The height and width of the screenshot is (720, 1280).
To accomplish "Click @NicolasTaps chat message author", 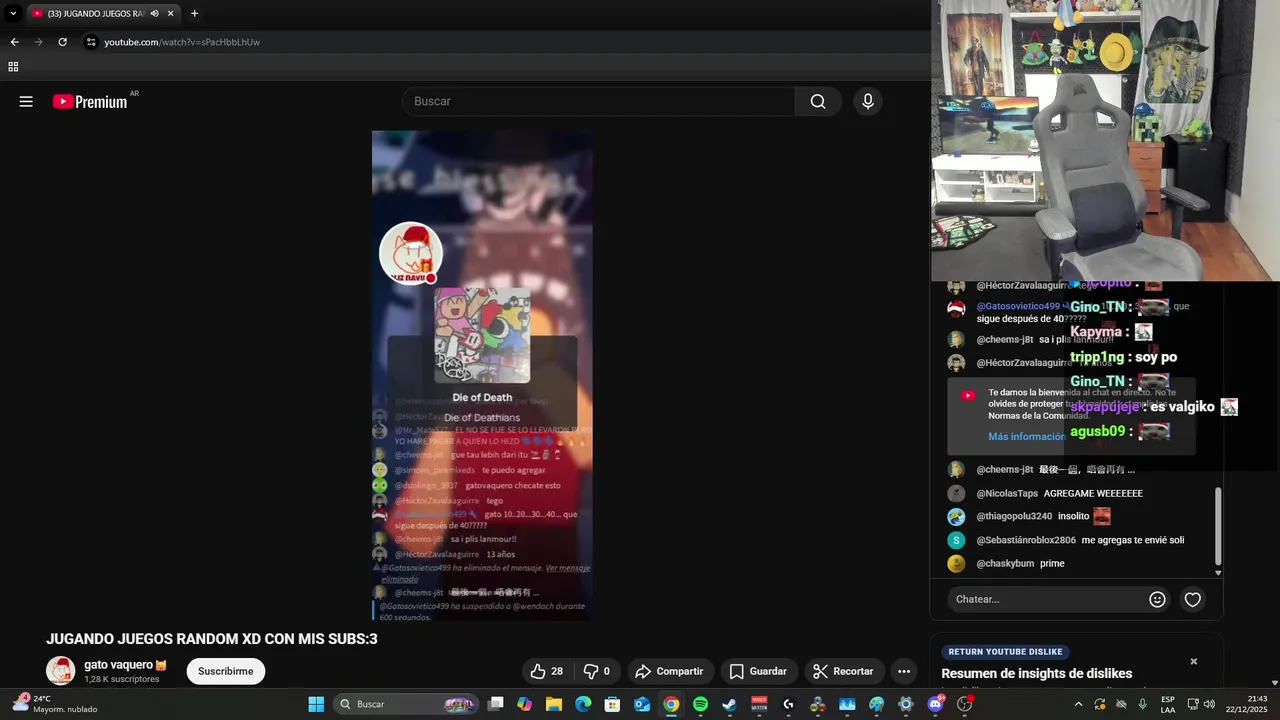I will pyautogui.click(x=1007, y=493).
